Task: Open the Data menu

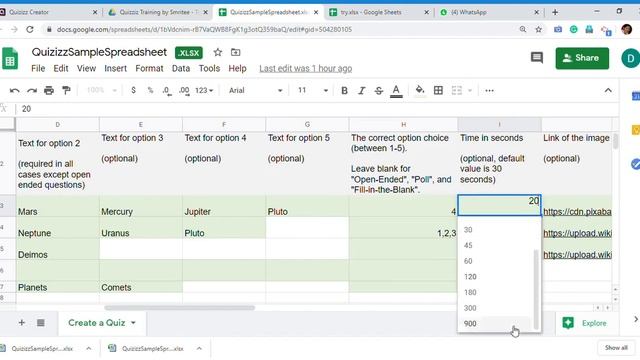Action: pos(181,69)
